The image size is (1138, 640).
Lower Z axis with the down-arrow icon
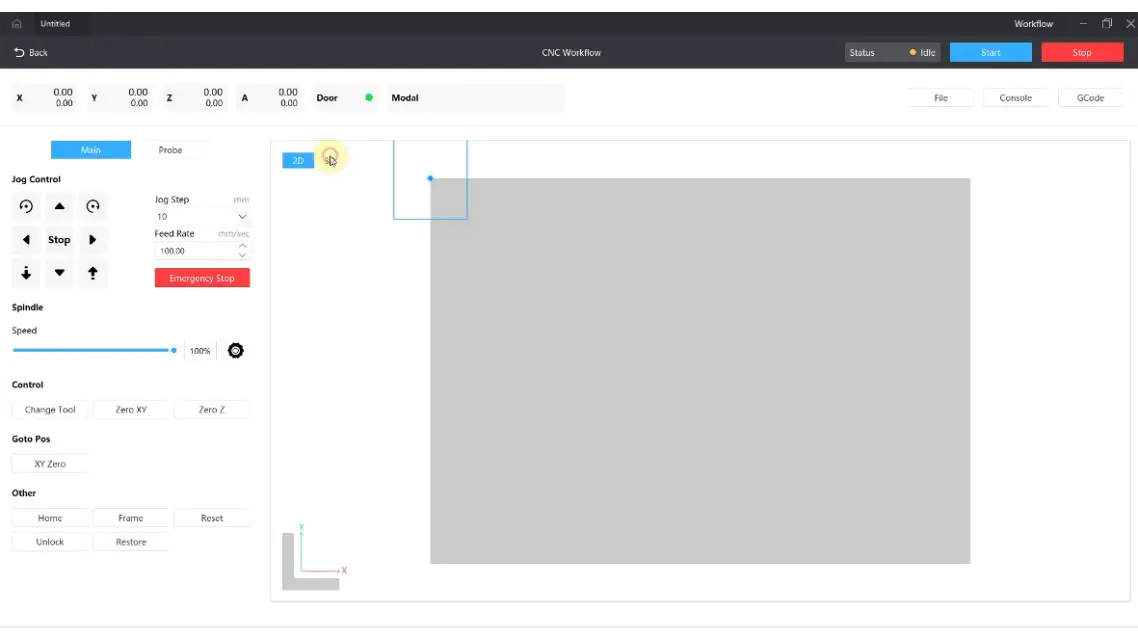pos(26,273)
